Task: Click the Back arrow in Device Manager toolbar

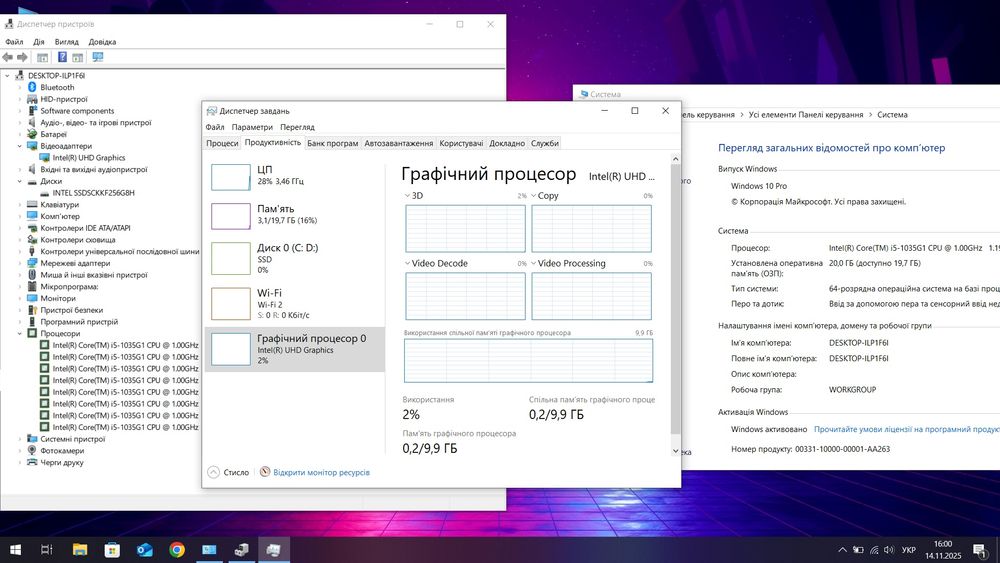Action: [x=8, y=57]
